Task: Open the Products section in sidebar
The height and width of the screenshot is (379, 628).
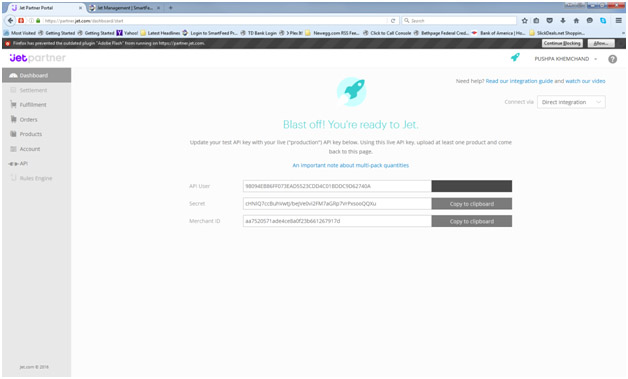Action: 30,134
